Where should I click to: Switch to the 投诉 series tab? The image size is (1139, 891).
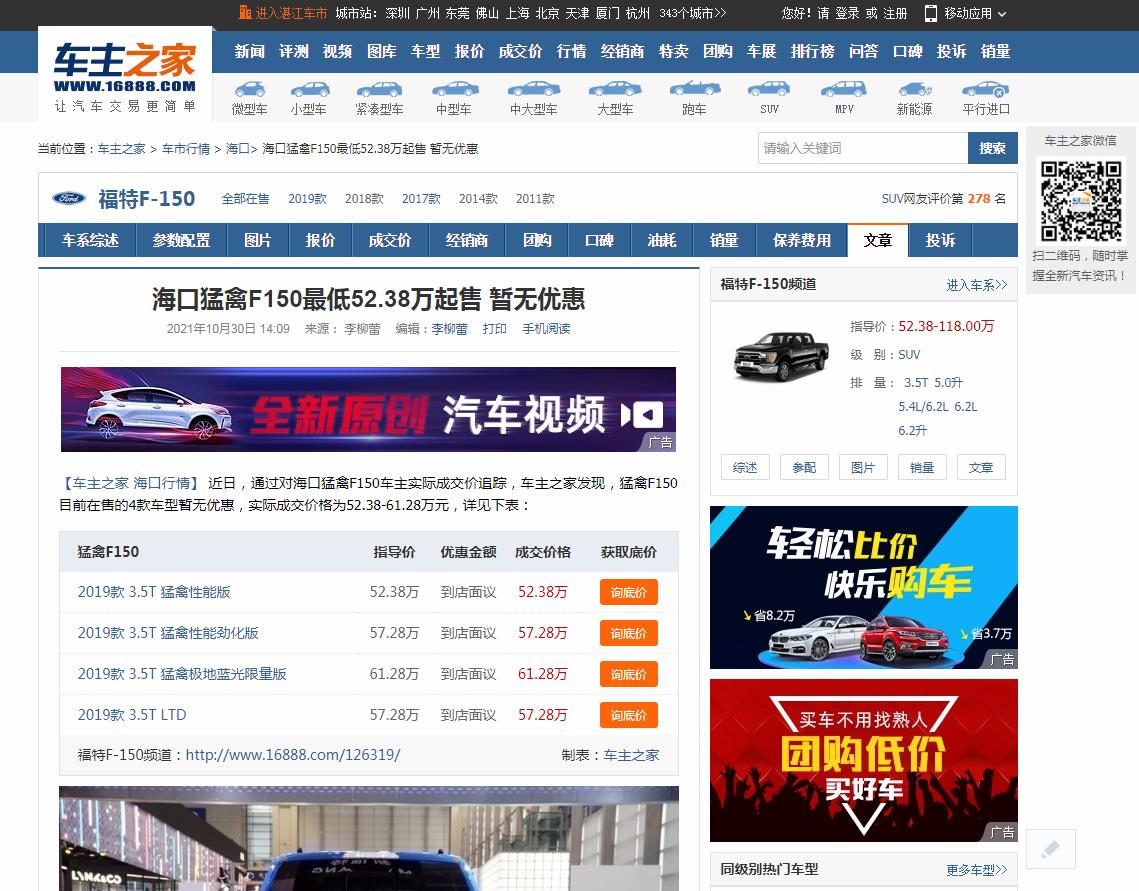coord(941,240)
